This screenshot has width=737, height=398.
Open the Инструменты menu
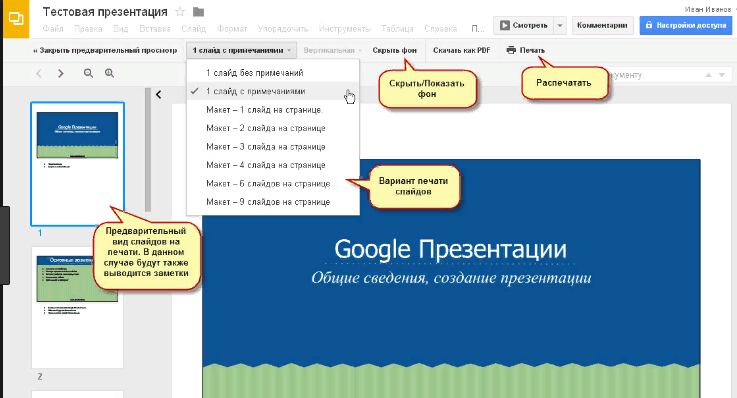coord(345,29)
